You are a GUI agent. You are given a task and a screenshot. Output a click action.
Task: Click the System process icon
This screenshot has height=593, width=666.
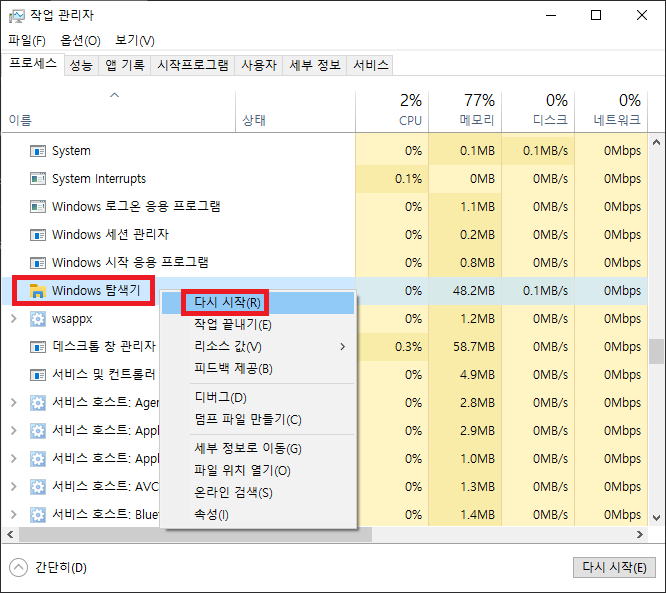click(x=38, y=151)
